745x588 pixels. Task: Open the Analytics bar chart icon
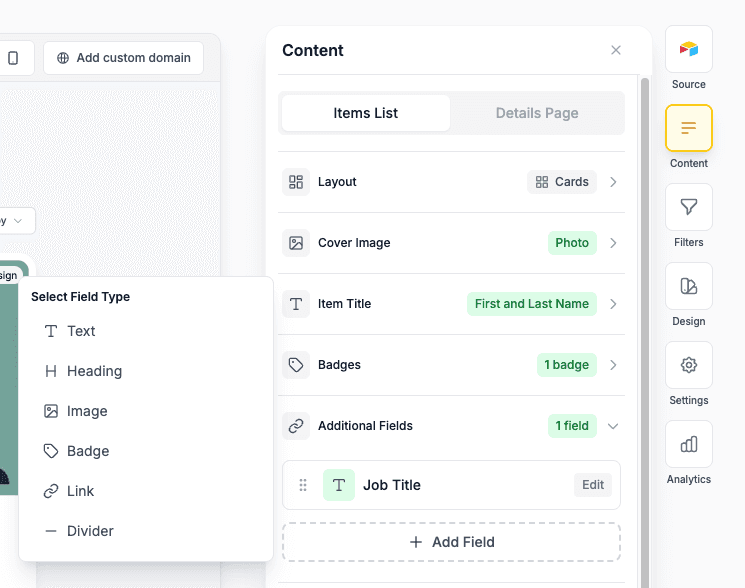688,444
